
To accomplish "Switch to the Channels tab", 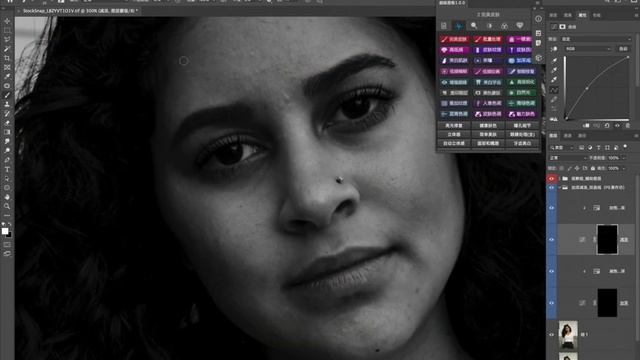I will [x=568, y=136].
